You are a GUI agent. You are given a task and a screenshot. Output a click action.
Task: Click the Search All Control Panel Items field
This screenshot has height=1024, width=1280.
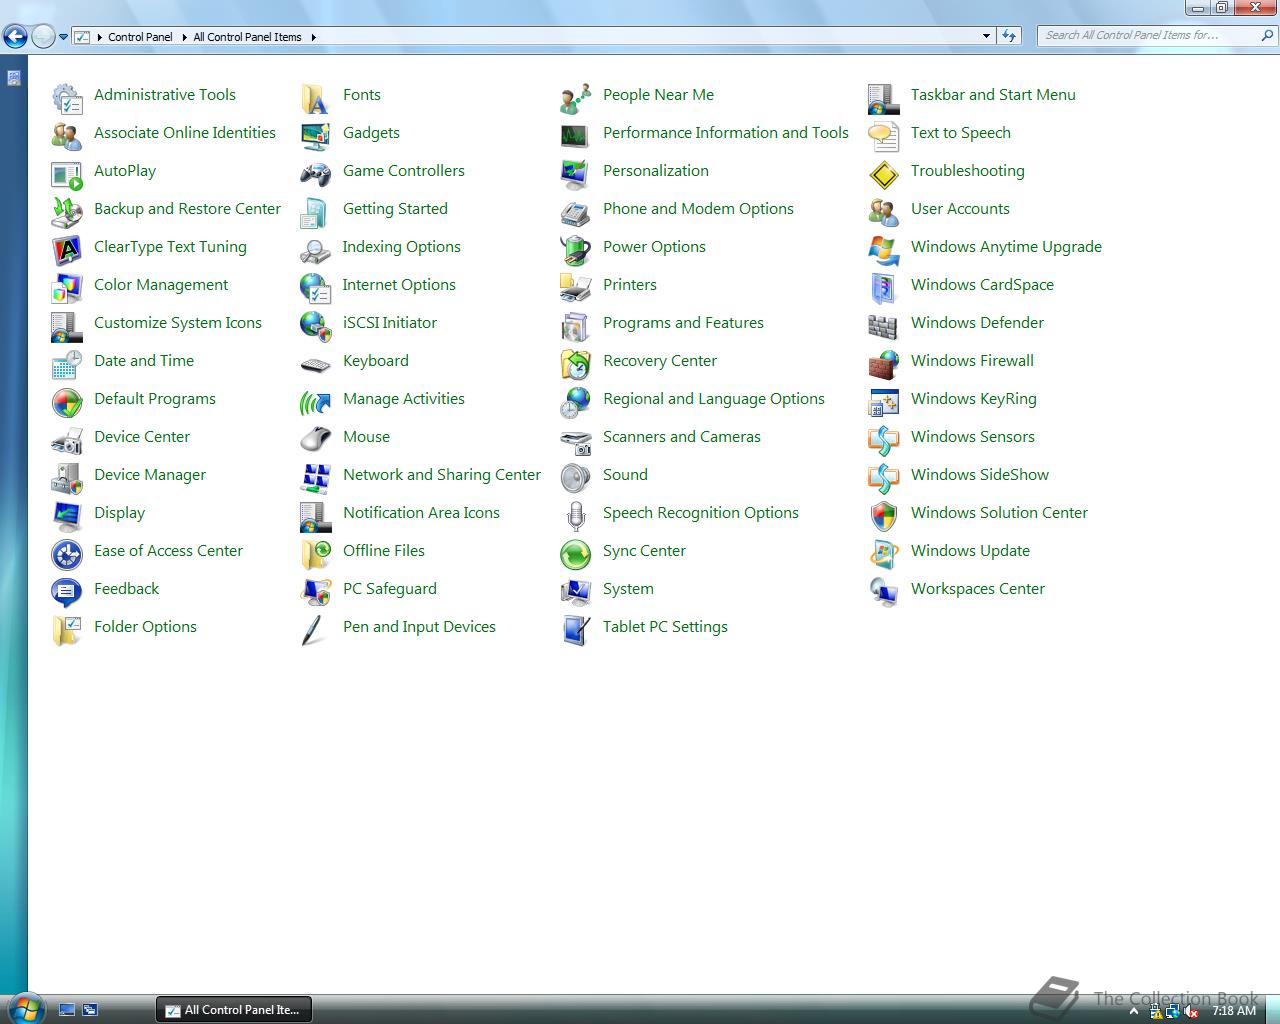pyautogui.click(x=1148, y=35)
